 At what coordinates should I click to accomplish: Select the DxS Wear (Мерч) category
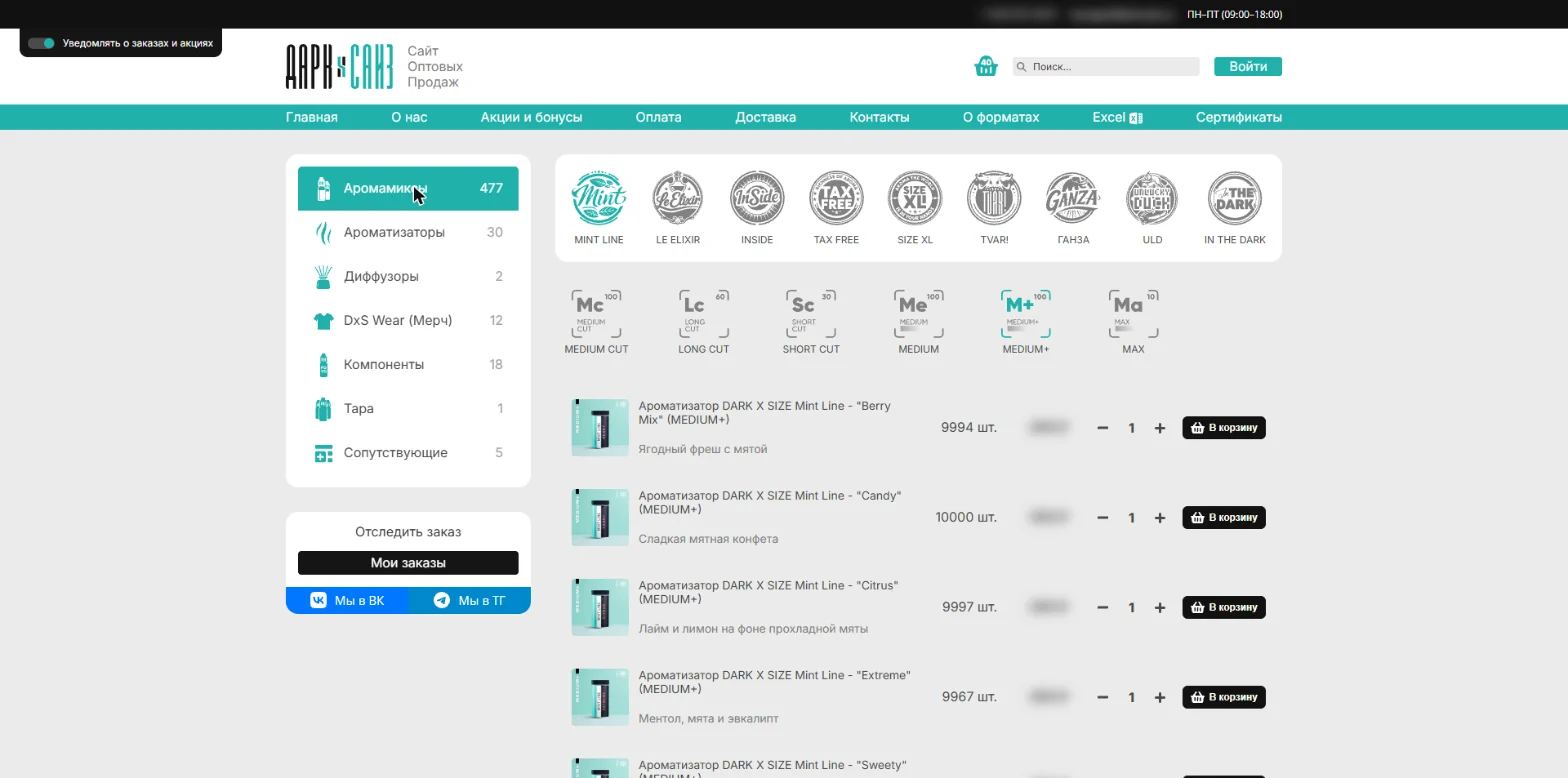click(408, 320)
